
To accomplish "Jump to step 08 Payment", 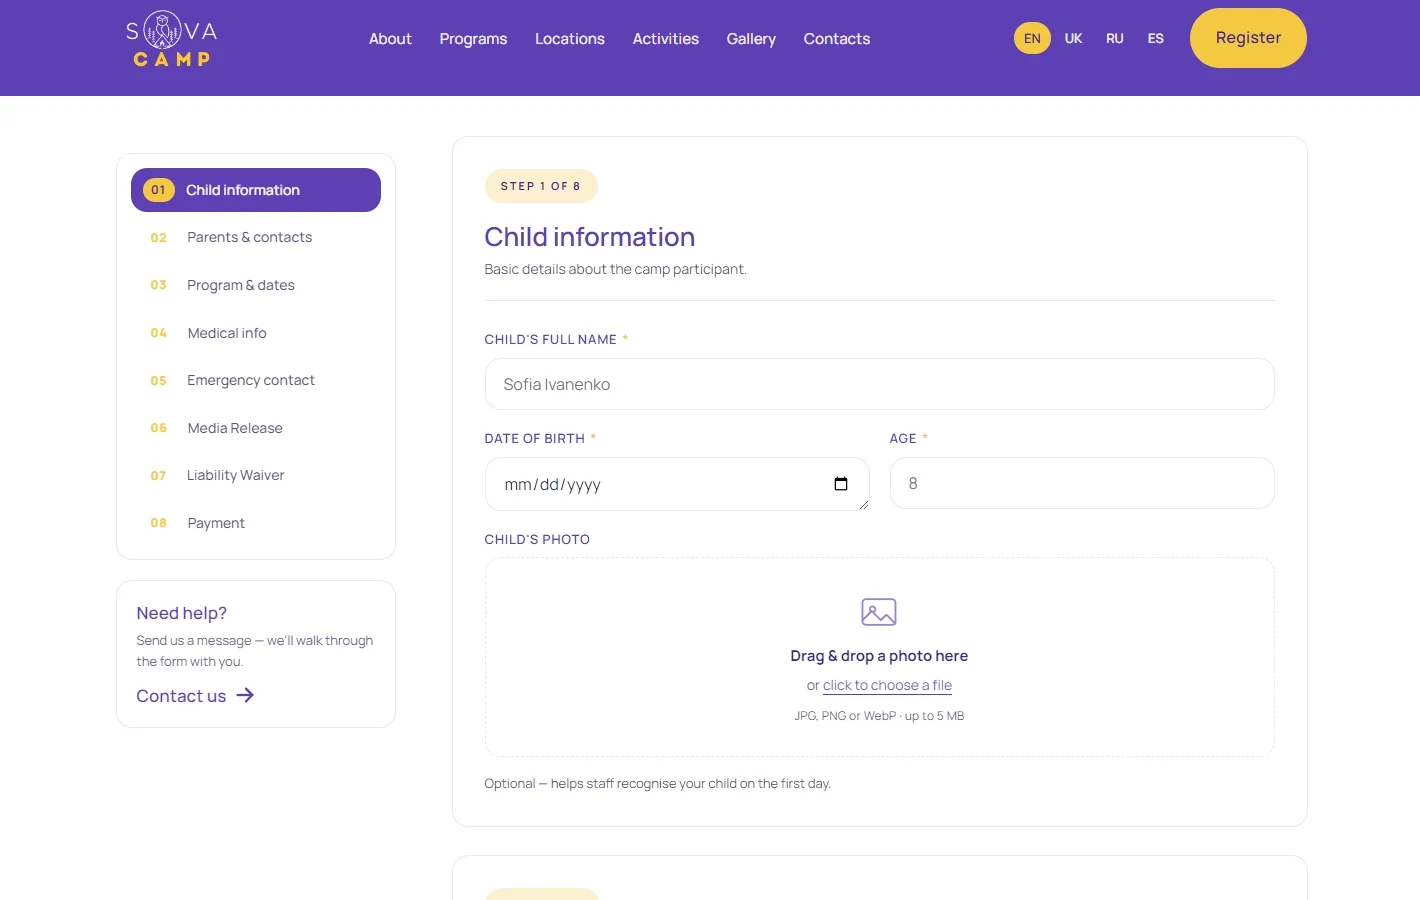I will (256, 523).
